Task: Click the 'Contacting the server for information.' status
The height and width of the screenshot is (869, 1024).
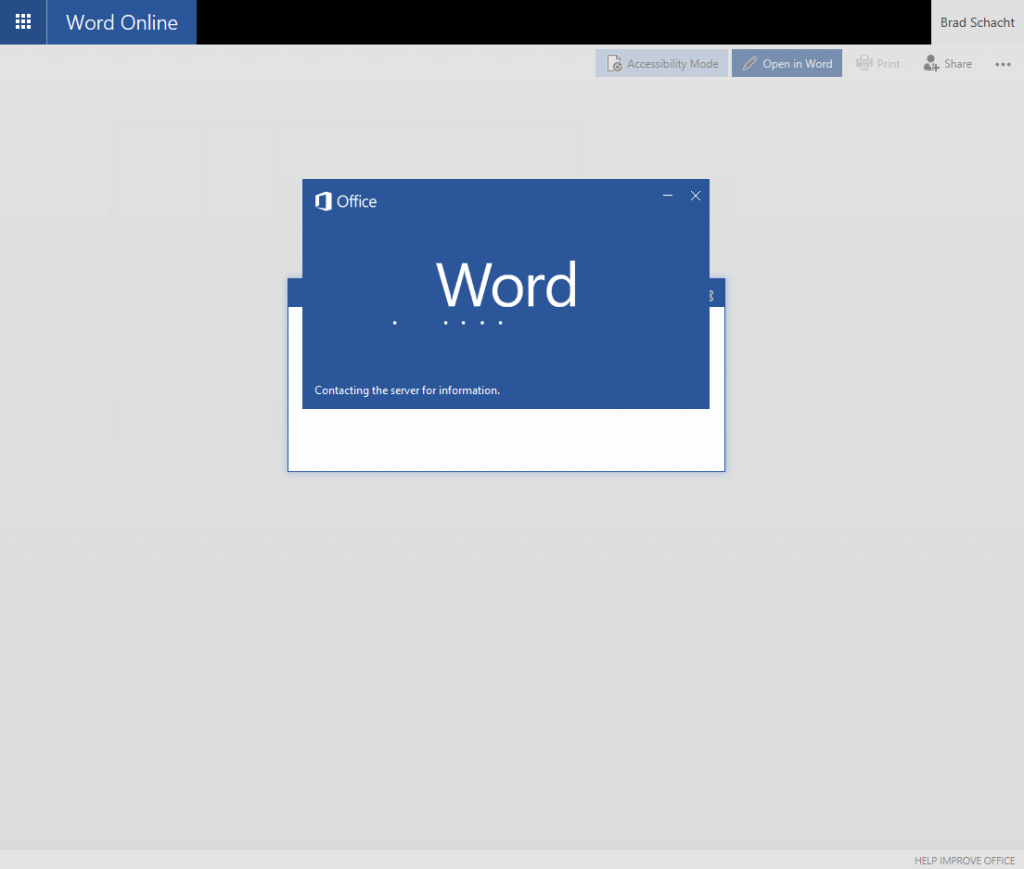Action: point(407,390)
